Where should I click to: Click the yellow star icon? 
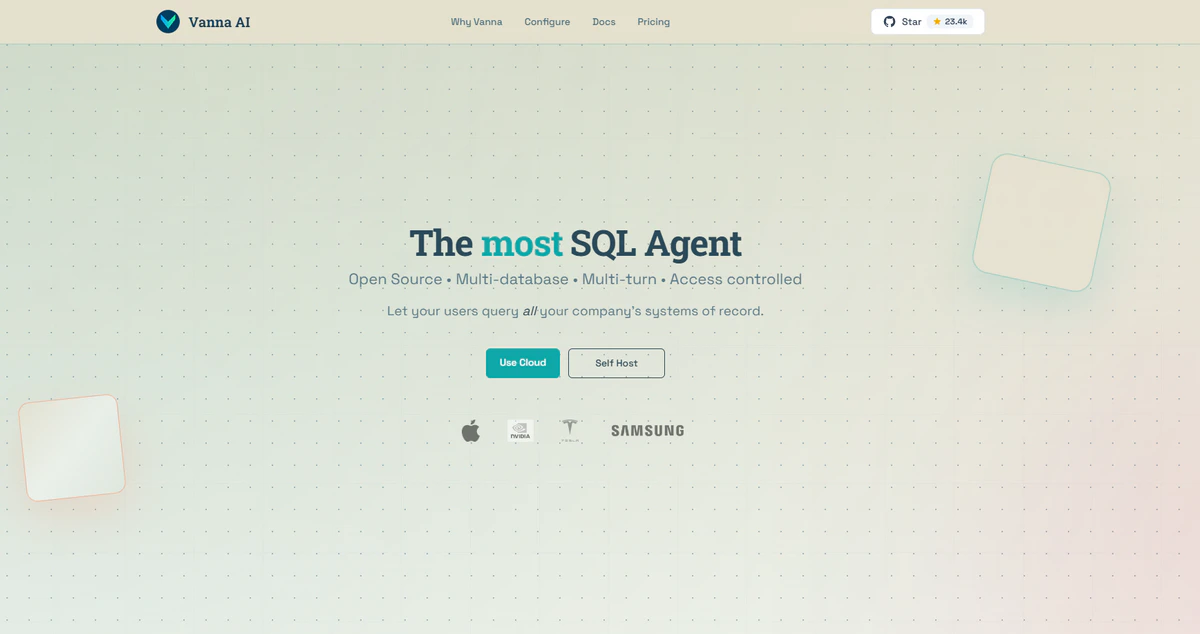point(937,21)
